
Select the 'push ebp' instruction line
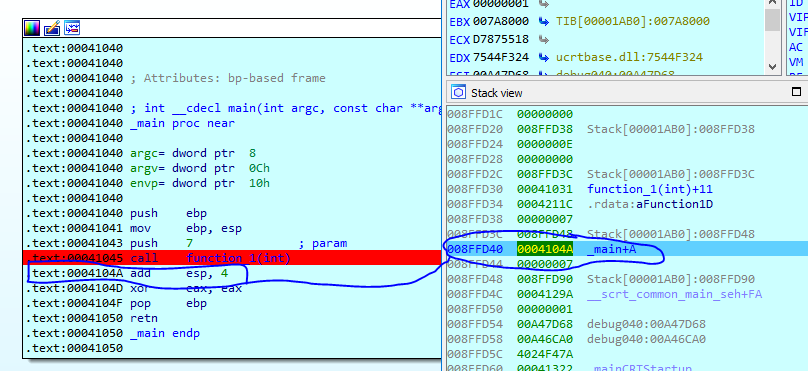(x=168, y=213)
